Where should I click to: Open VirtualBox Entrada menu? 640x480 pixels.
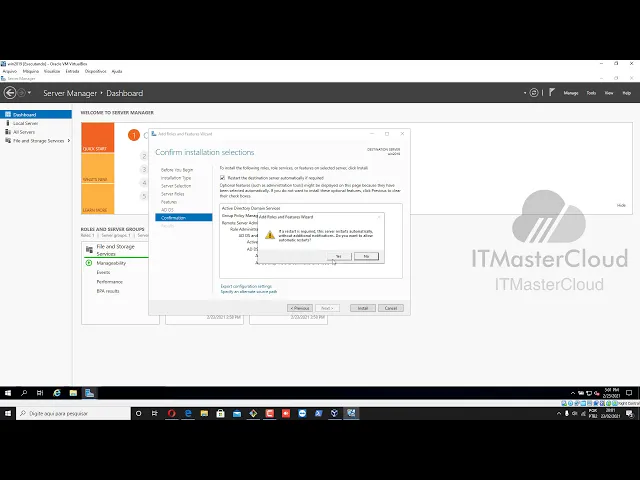coord(72,71)
